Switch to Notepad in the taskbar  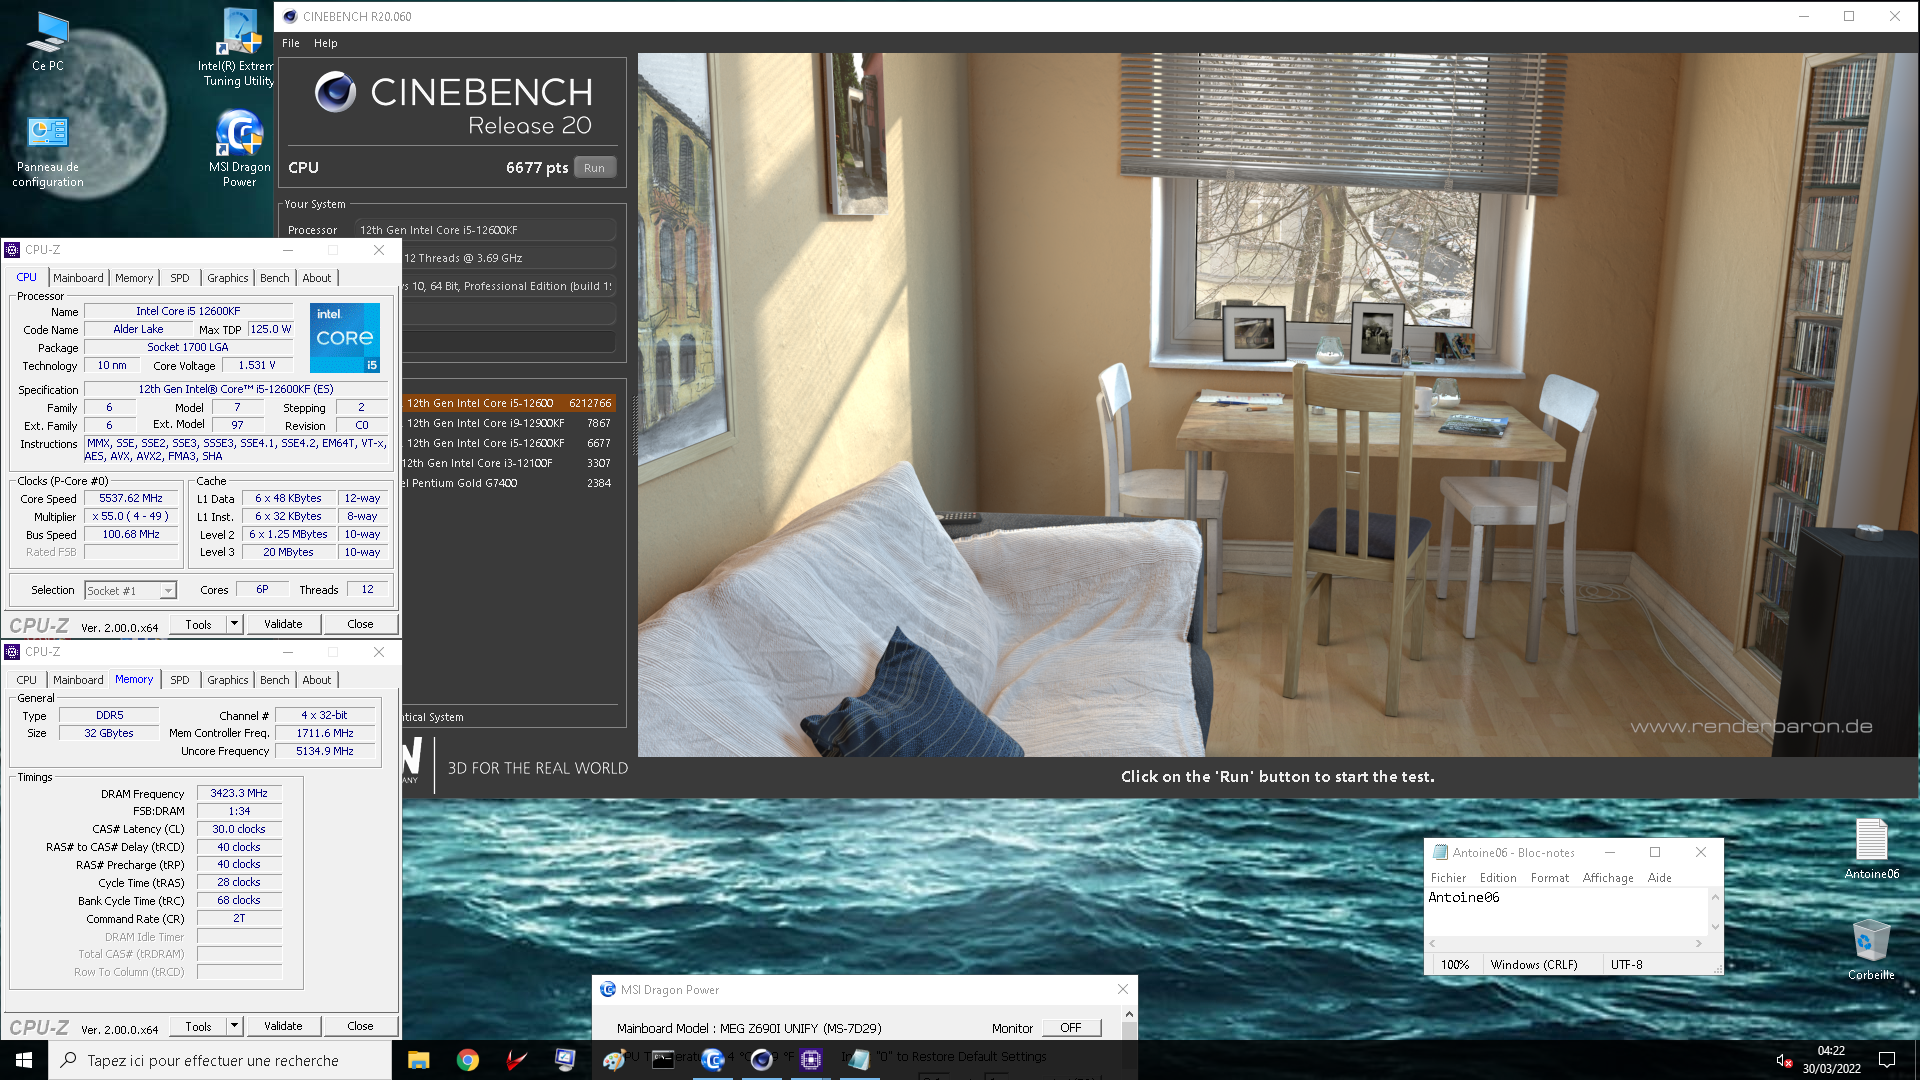tap(859, 1060)
